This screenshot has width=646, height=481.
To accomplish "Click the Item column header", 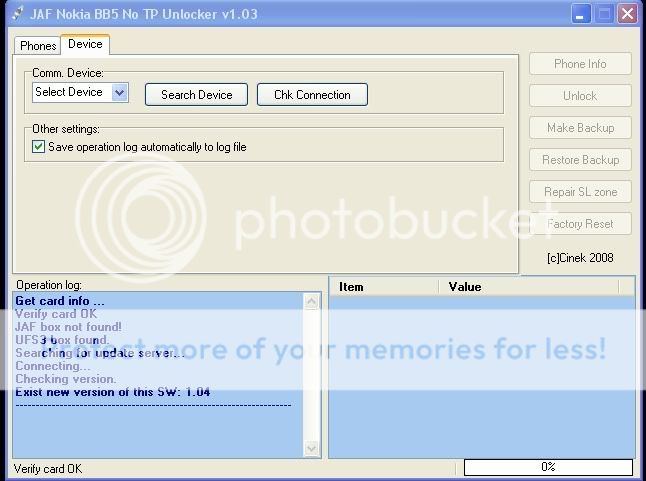I will click(384, 287).
